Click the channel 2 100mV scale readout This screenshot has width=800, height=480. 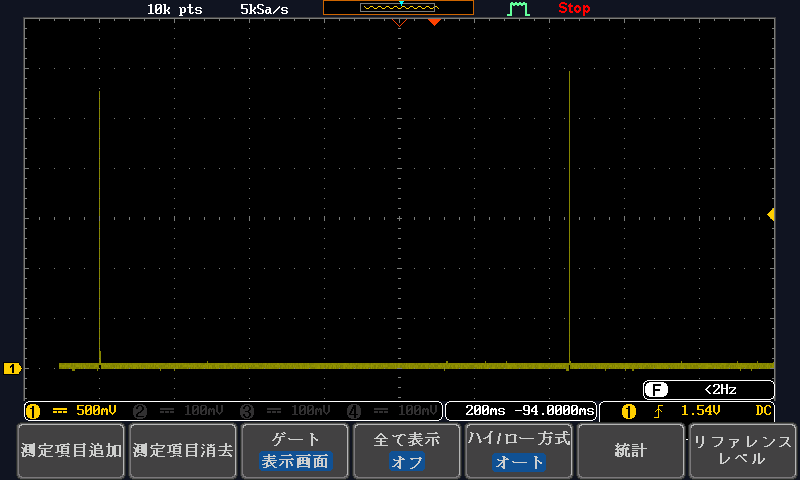(x=204, y=411)
